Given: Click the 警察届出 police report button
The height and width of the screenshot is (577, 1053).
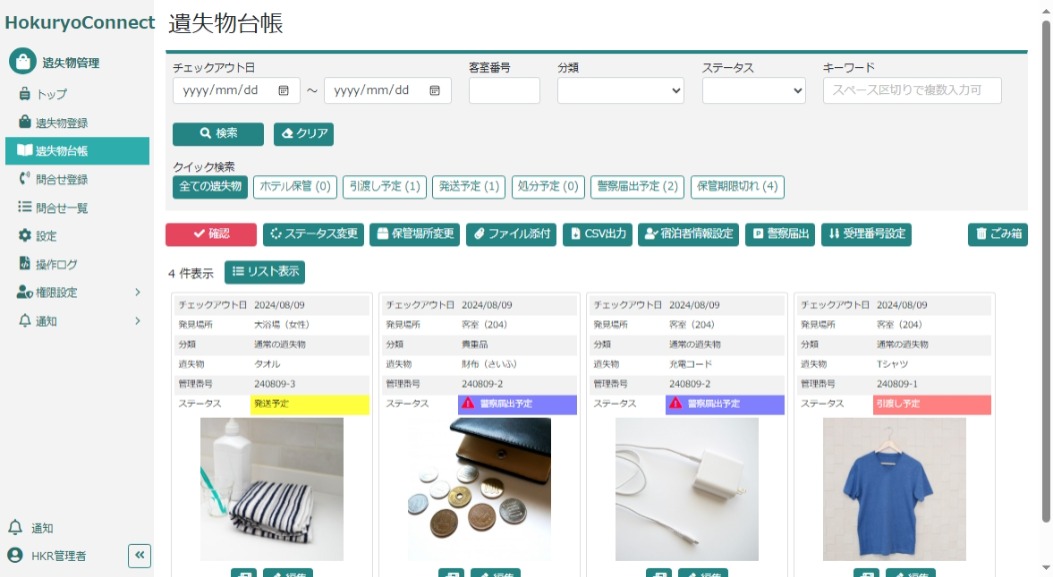Looking at the screenshot, I should tap(779, 234).
